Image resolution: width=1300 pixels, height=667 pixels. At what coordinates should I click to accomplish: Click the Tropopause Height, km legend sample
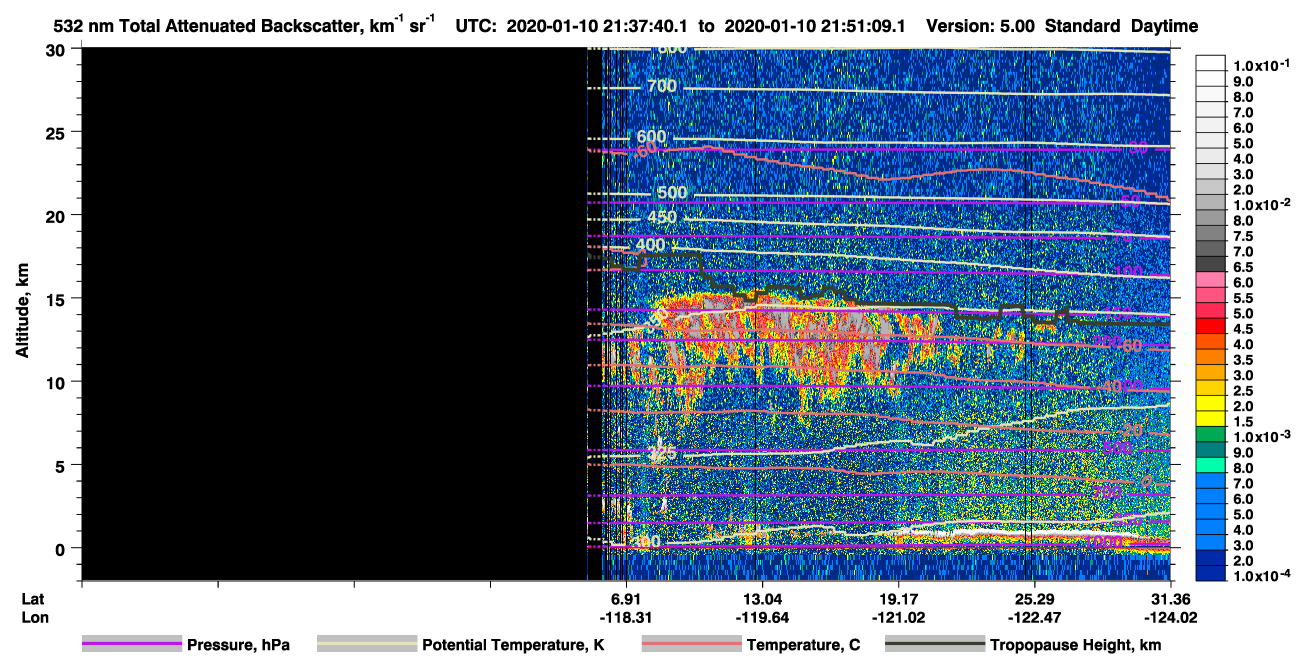click(935, 645)
